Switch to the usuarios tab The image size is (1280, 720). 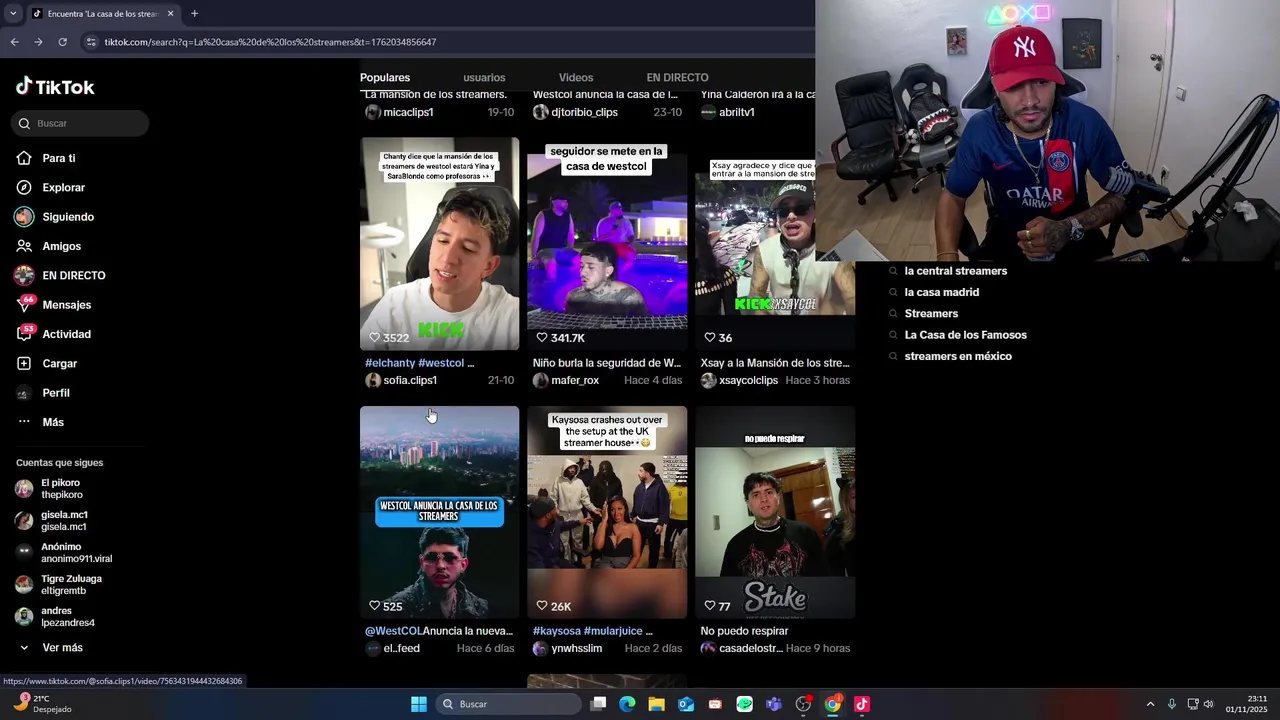[484, 77]
